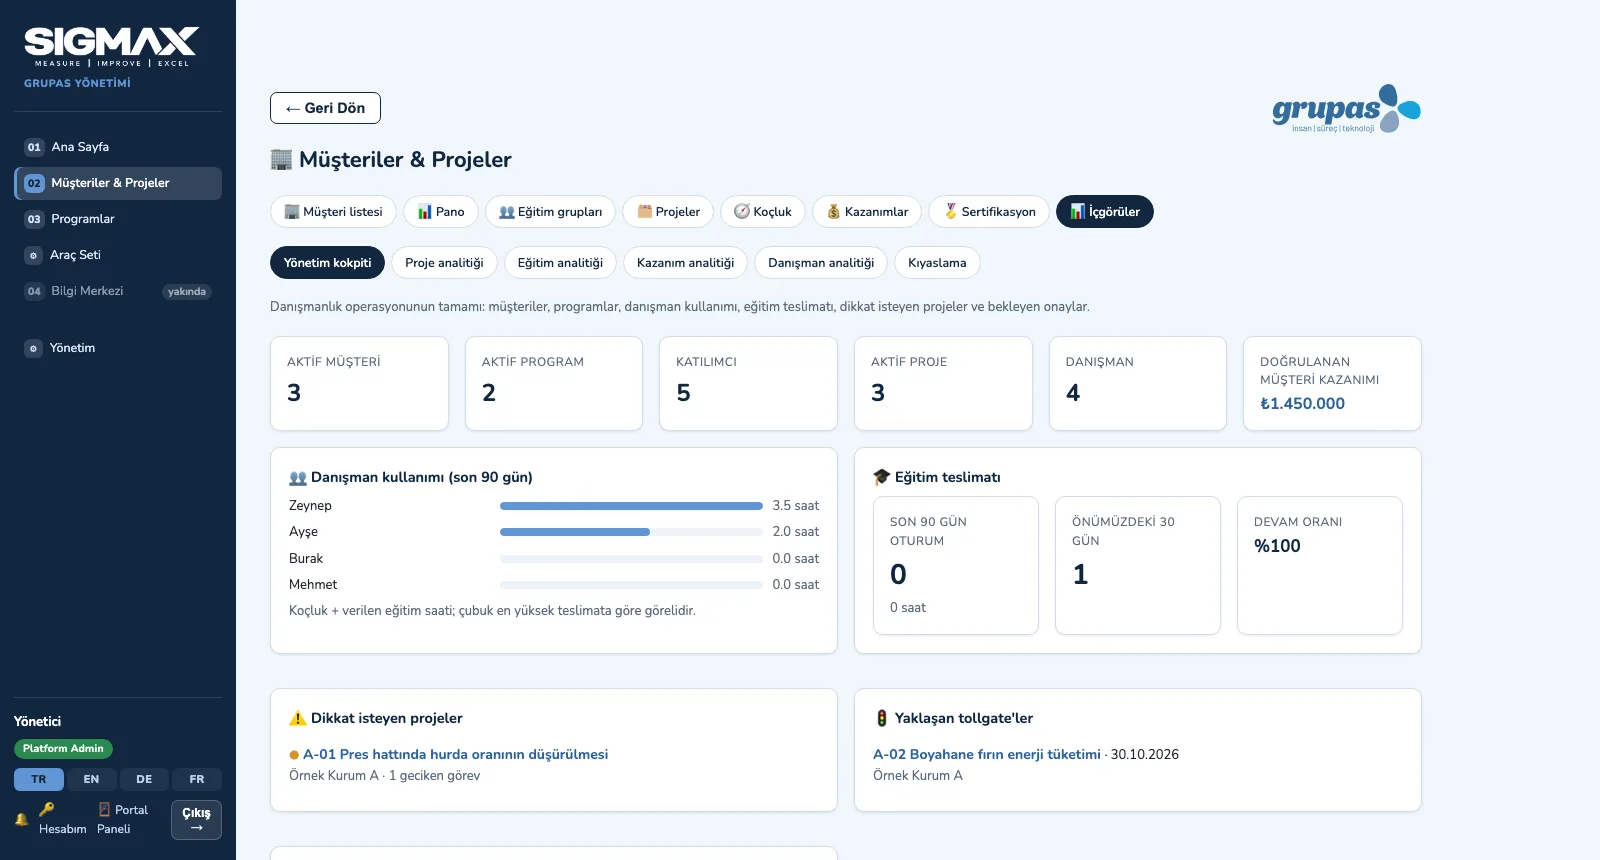The width and height of the screenshot is (1600, 860).
Task: Open the Kıyaslama sub-tab
Action: 937,263
